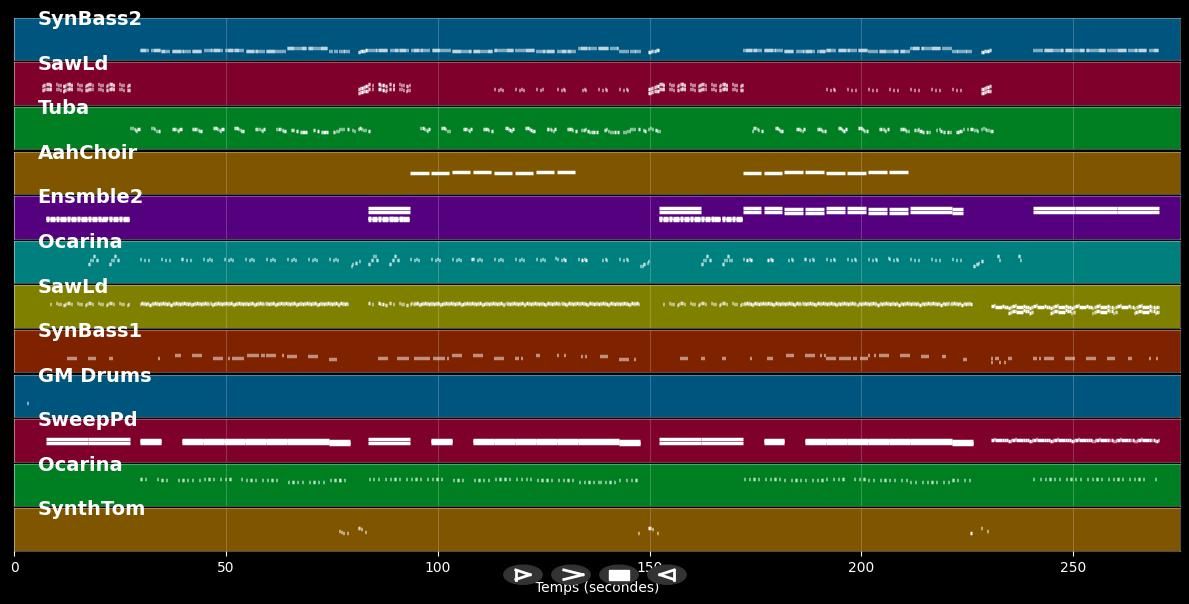Click the SweepPd track label

(x=87, y=420)
